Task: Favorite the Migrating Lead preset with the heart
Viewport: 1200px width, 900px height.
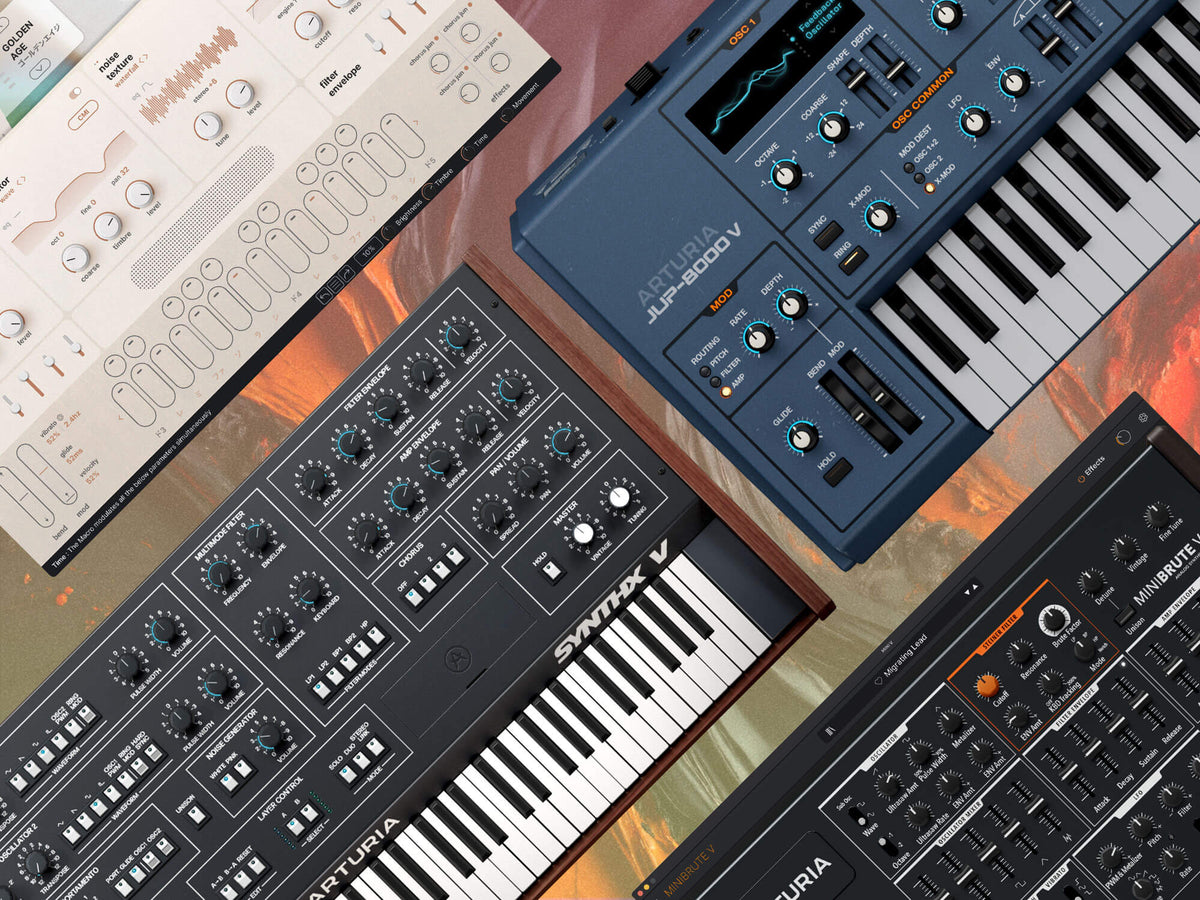Action: [877, 682]
